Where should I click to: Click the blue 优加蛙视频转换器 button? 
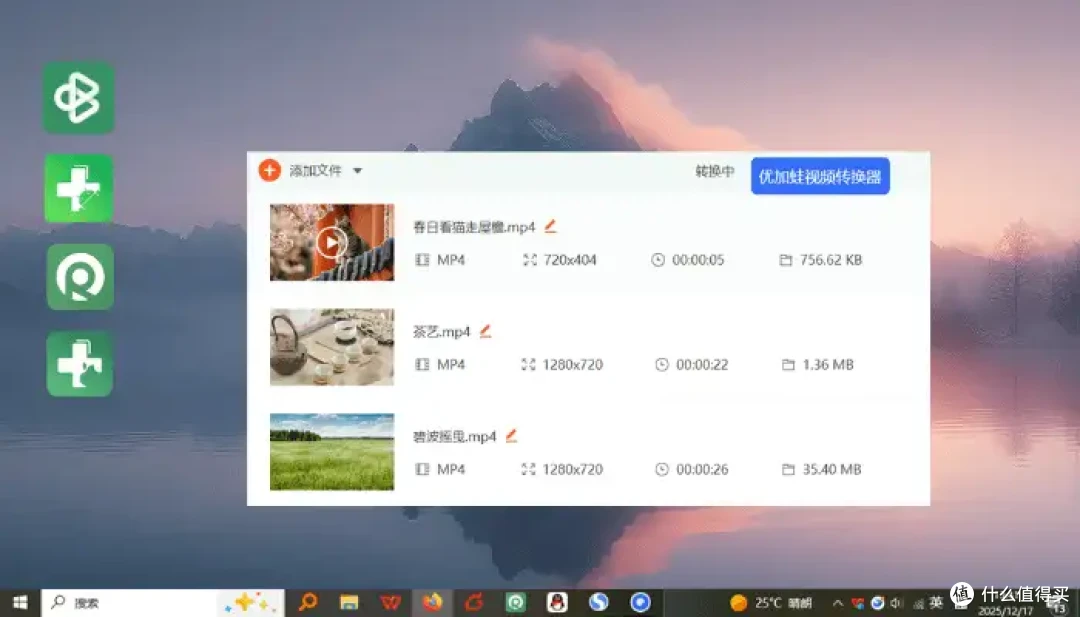[x=820, y=176]
